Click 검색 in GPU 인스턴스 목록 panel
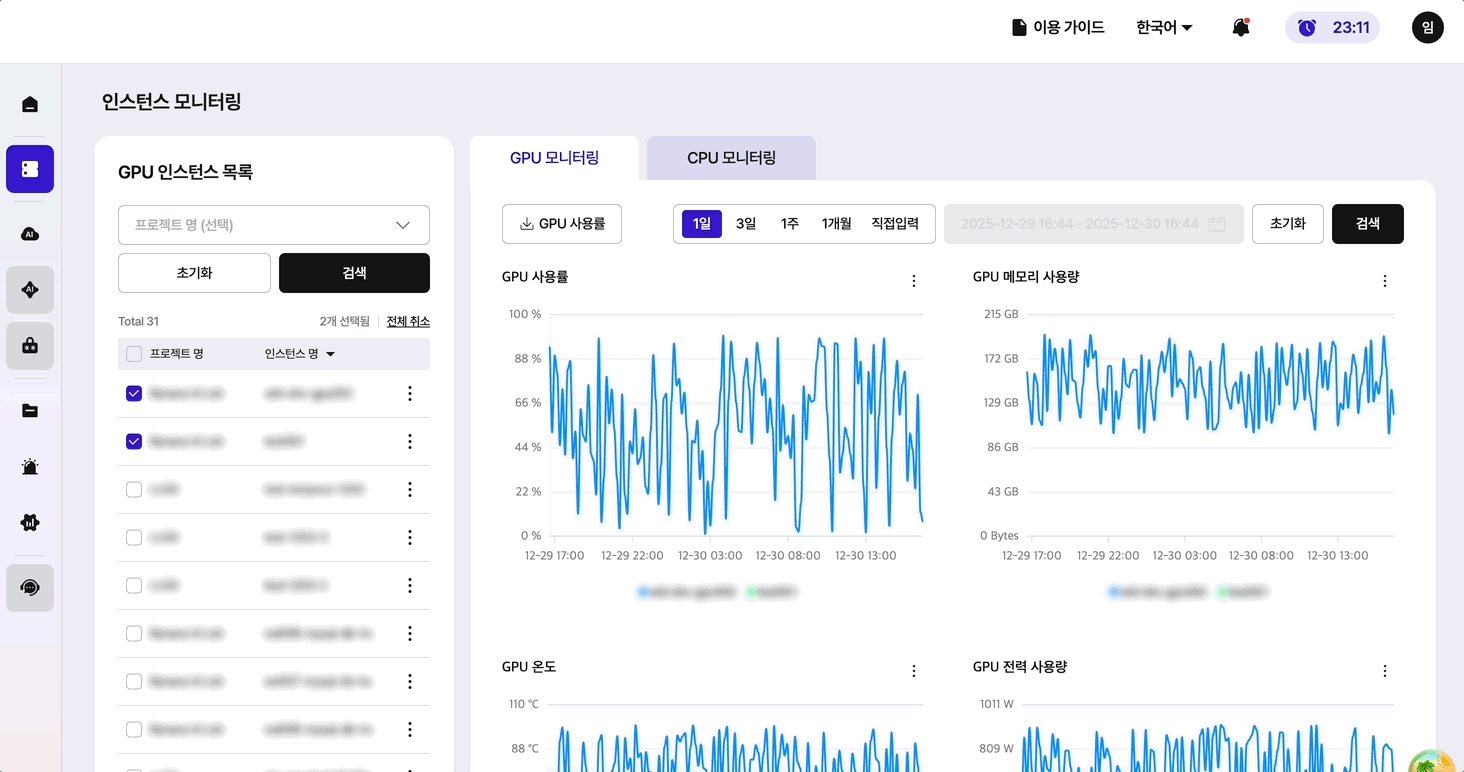1464x772 pixels. coord(354,273)
